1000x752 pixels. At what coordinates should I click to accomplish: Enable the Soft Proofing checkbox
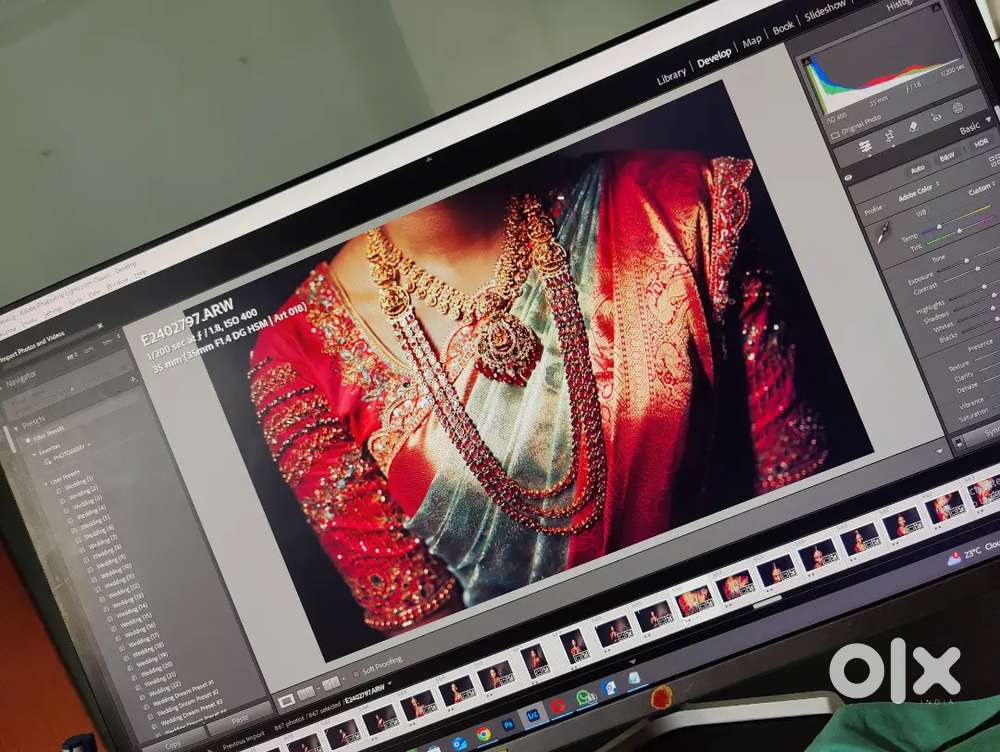355,675
